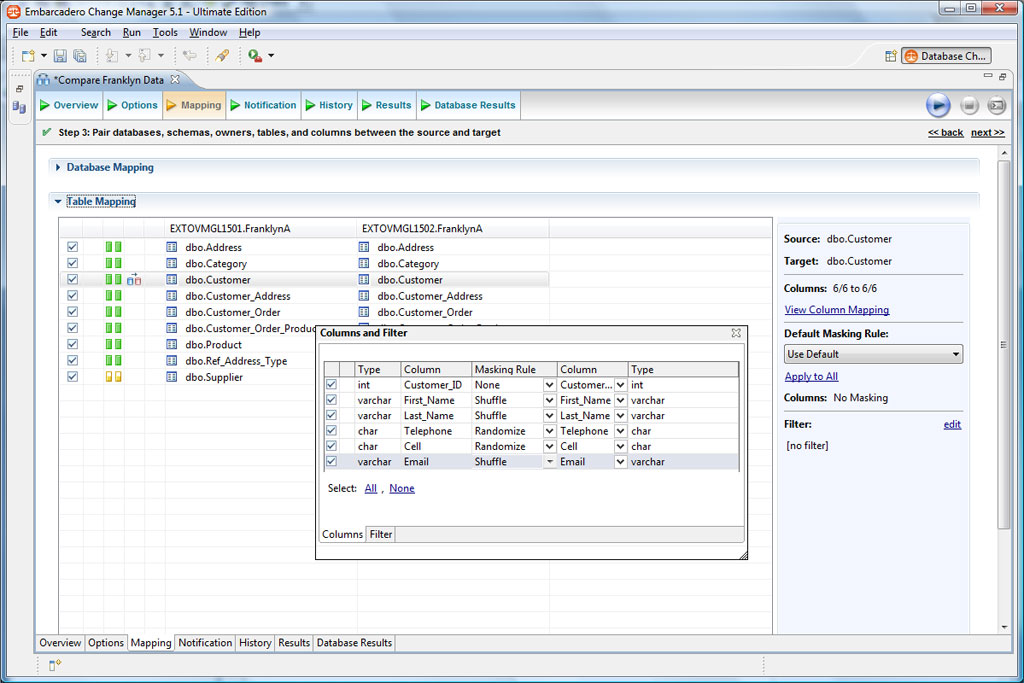Open target column dropdown for First_Name
The height and width of the screenshot is (683, 1024).
(x=620, y=400)
